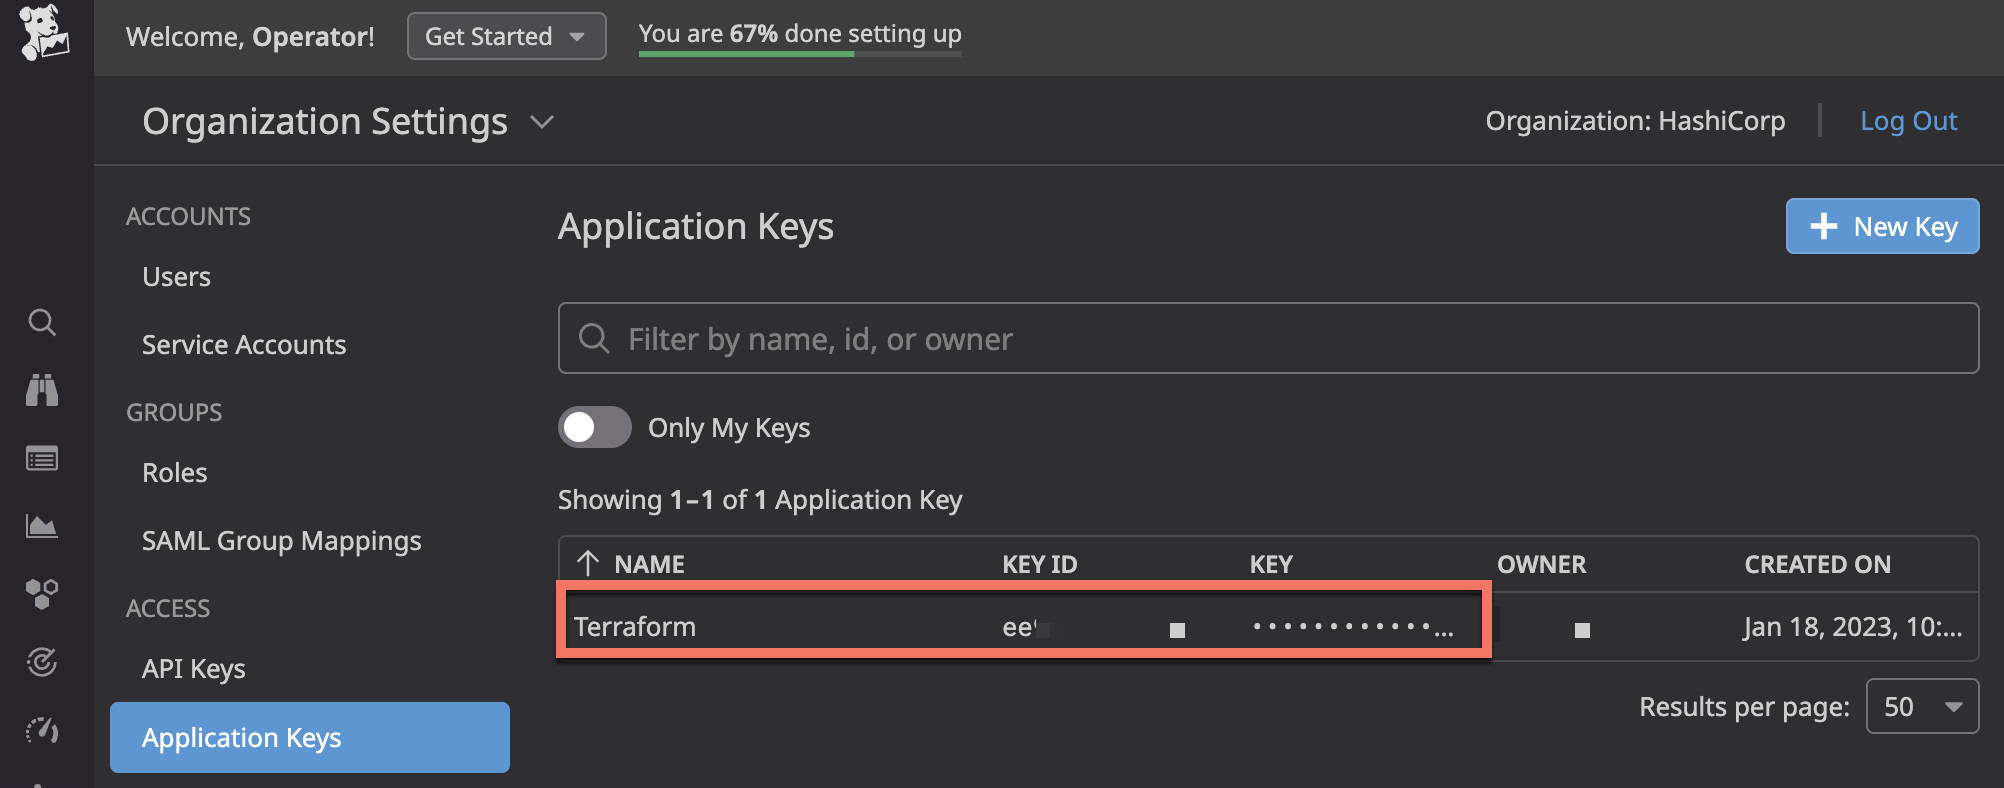Open the hexagons infrastructure sidebar icon
This screenshot has height=788, width=2004.
[x=42, y=594]
